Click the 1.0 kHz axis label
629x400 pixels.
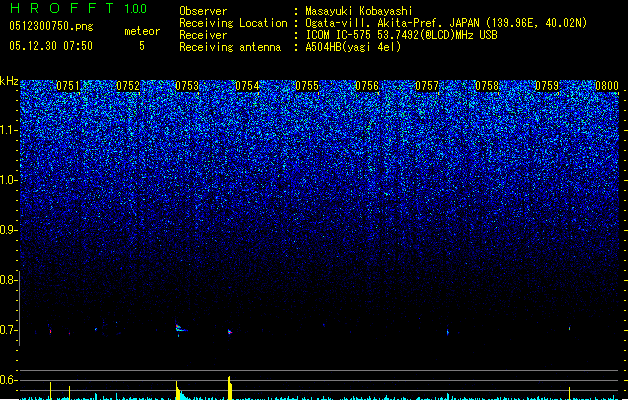click(x=8, y=180)
